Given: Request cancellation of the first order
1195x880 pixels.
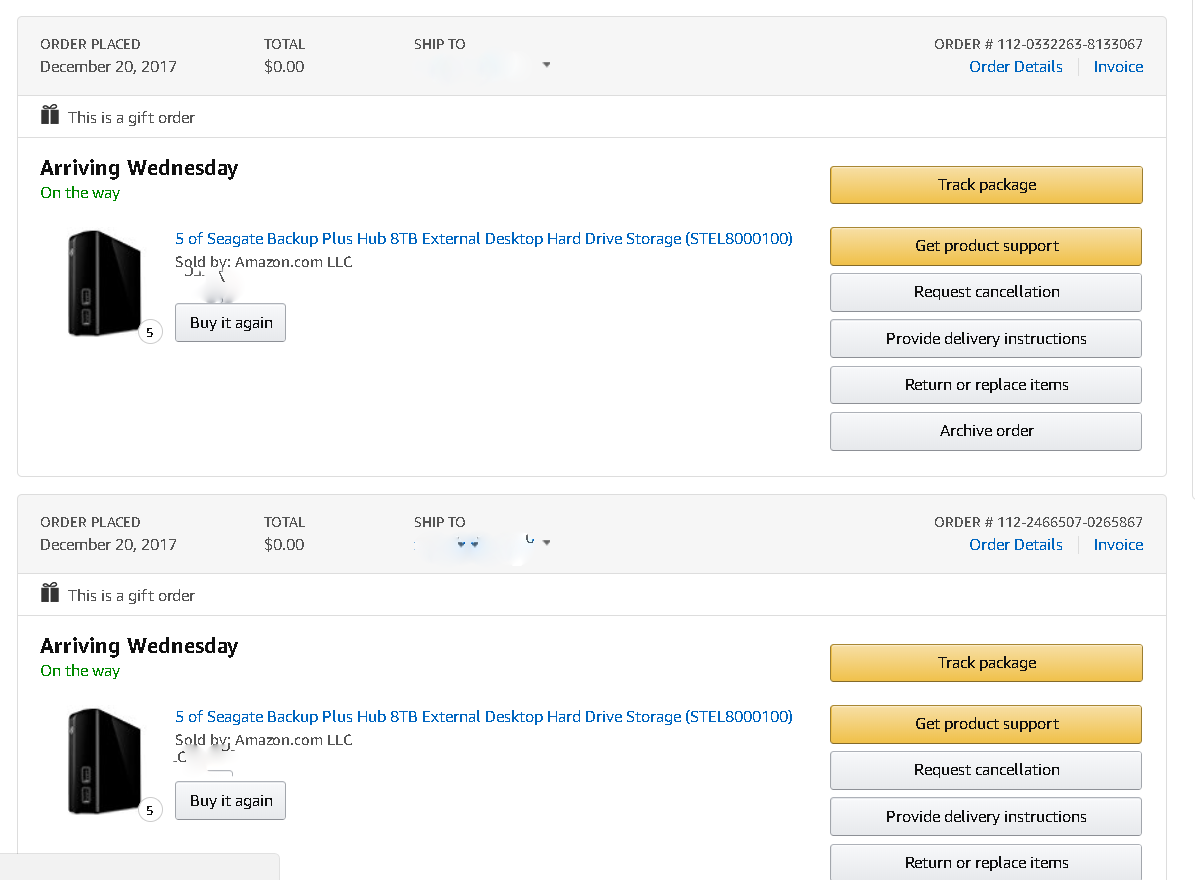Looking at the screenshot, I should pos(986,292).
